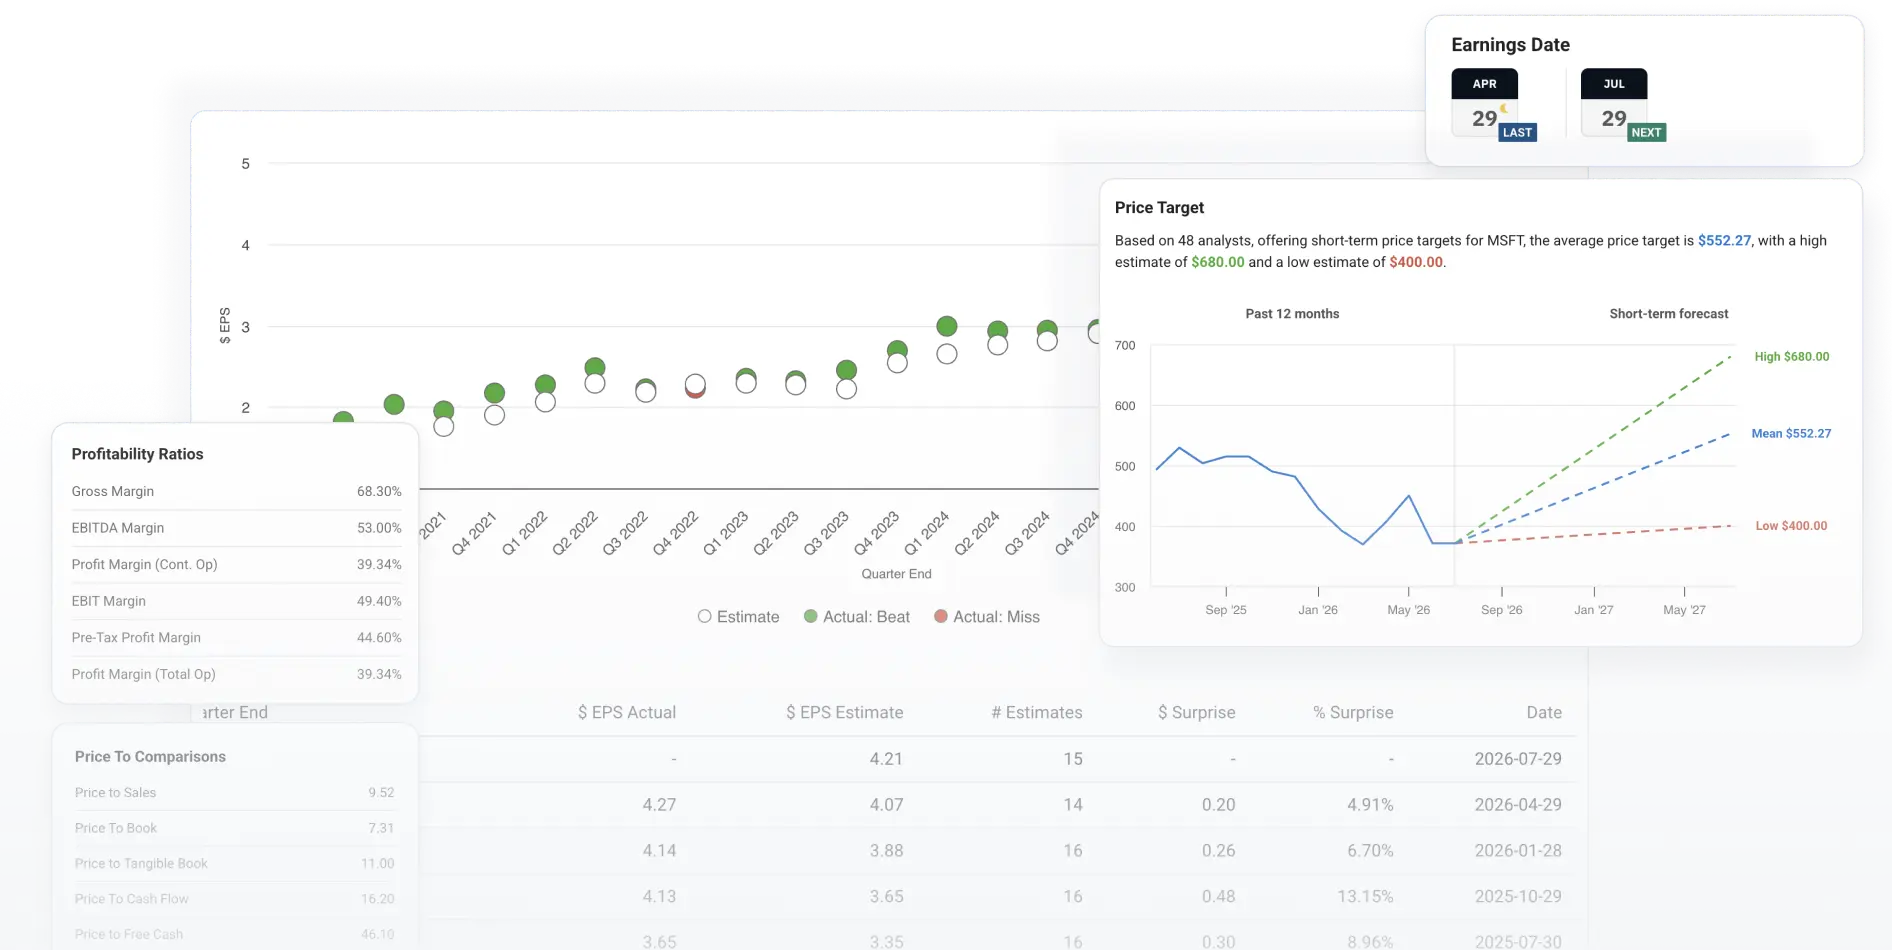
Task: Select the Price to Sales comparison row
Action: [234, 793]
